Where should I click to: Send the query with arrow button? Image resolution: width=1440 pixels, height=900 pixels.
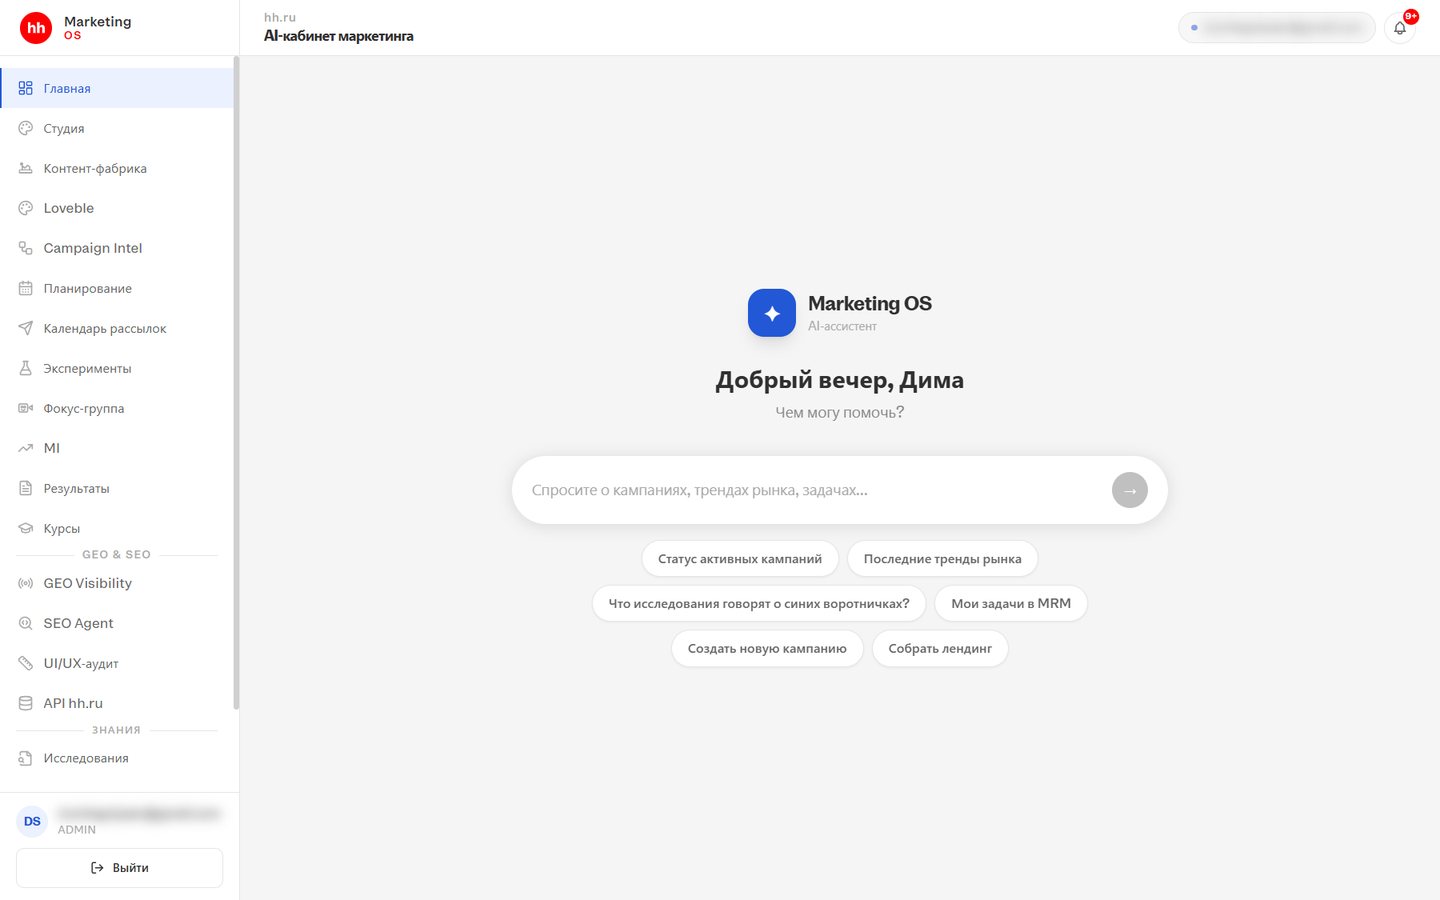click(1130, 490)
